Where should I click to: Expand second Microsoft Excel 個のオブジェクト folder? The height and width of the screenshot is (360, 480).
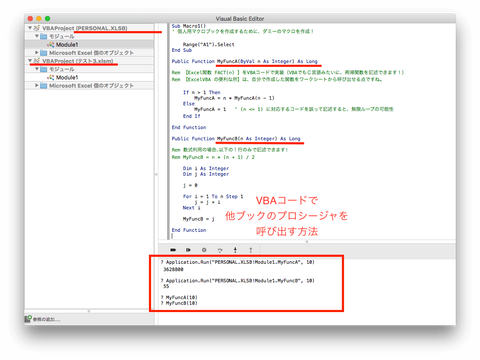click(37, 85)
